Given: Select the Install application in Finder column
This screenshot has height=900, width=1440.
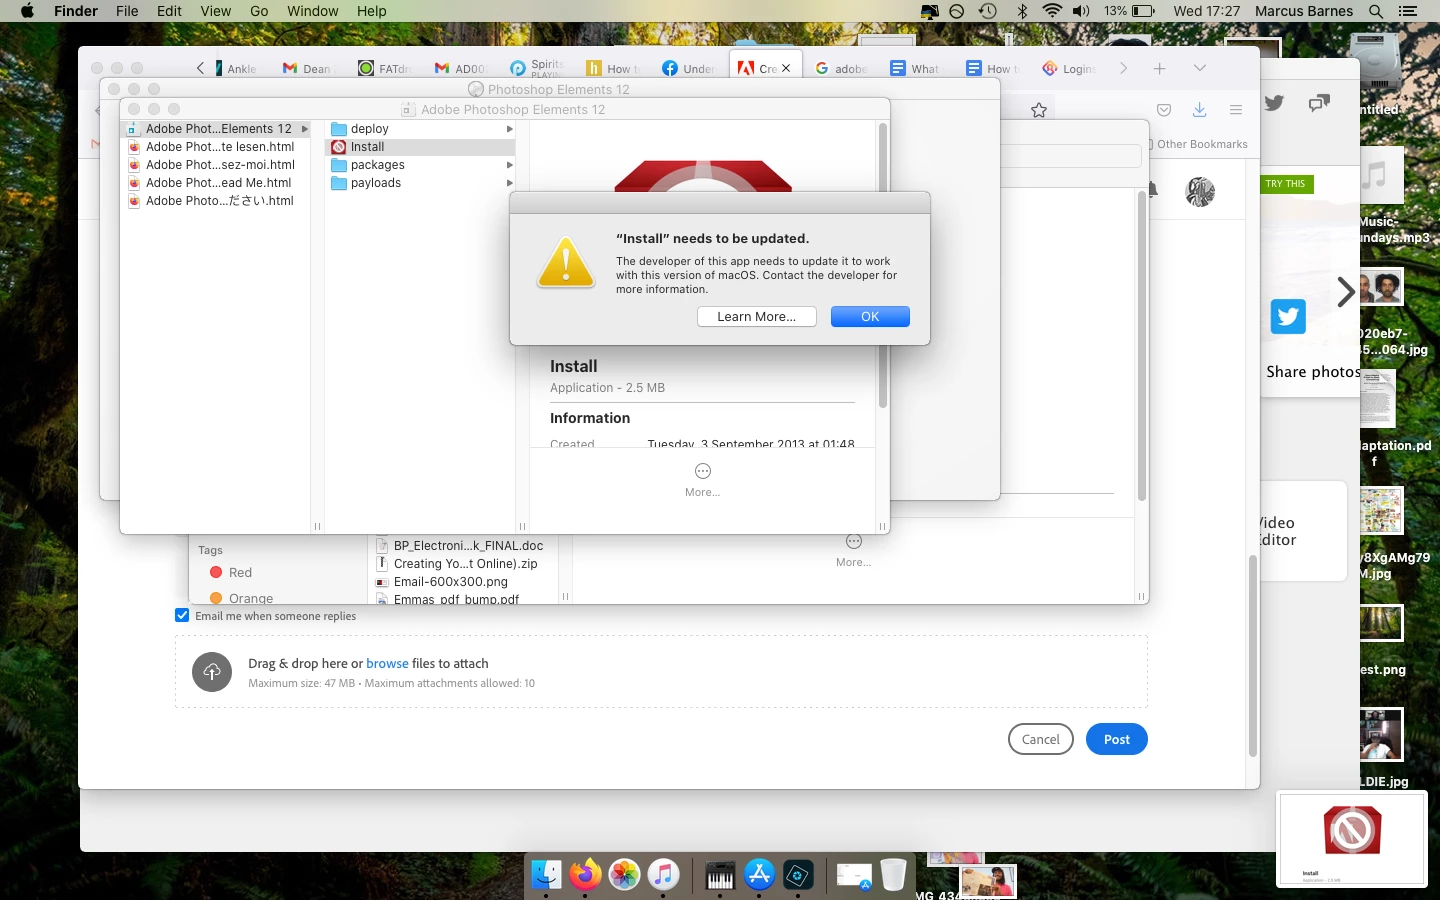Looking at the screenshot, I should point(421,147).
